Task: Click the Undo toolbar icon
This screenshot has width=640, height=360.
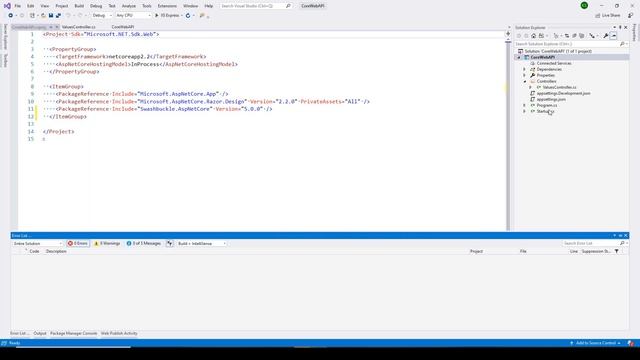Action: click(68, 15)
